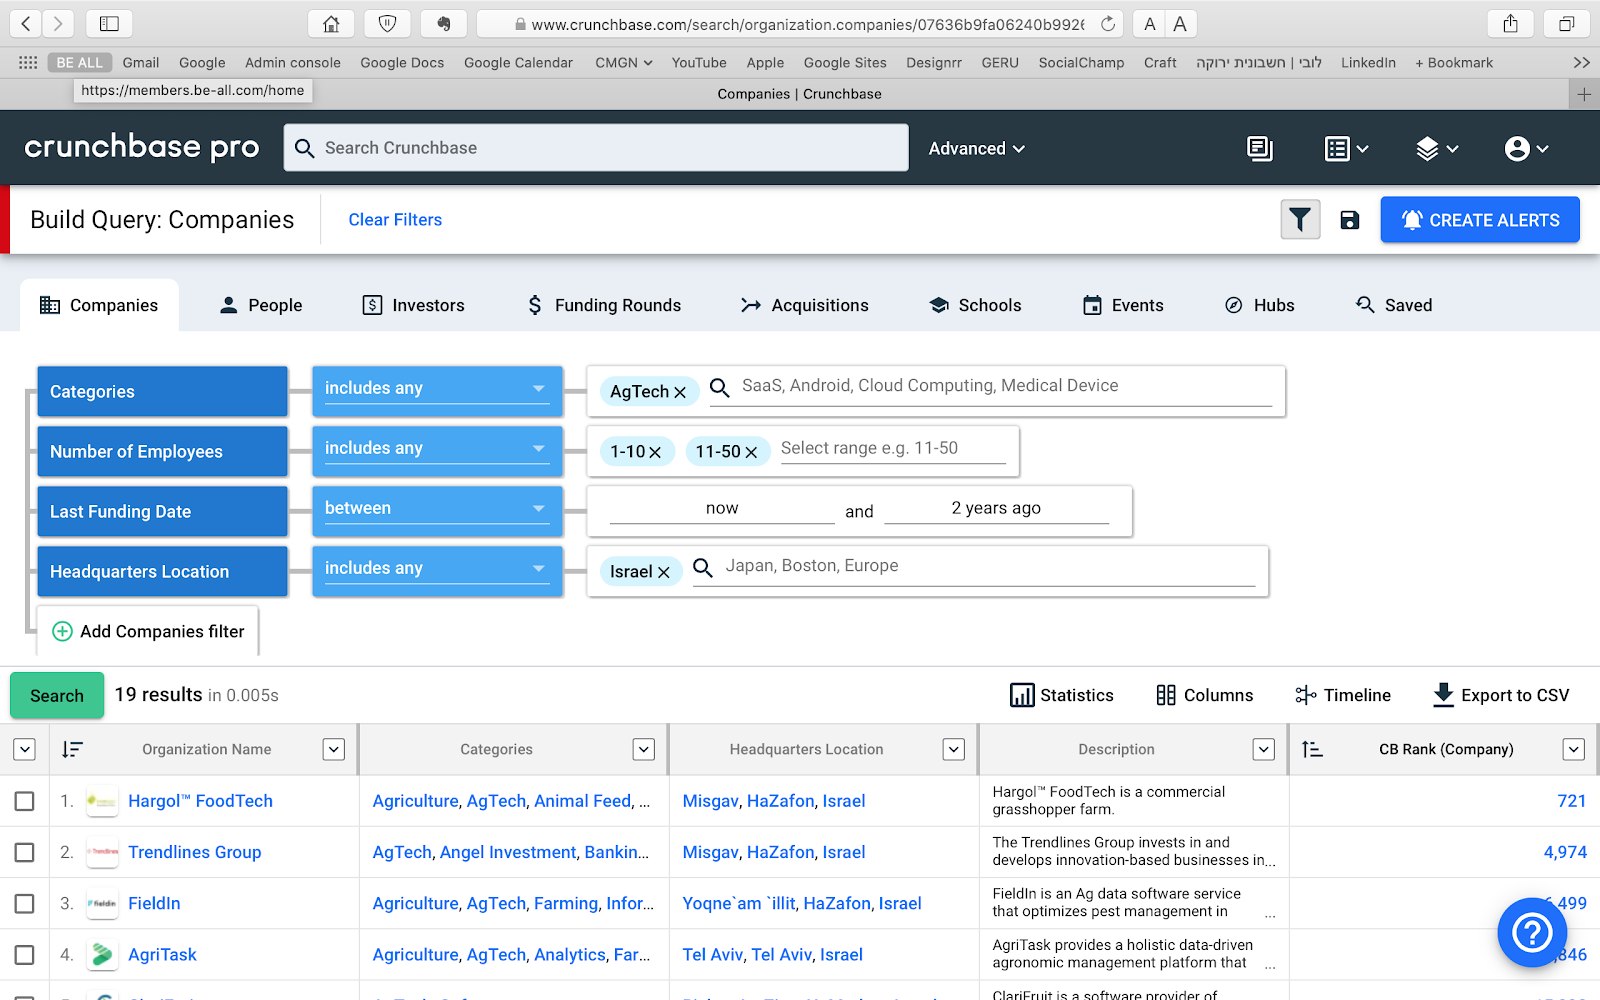
Task: Switch to the Schools tab
Action: (975, 305)
